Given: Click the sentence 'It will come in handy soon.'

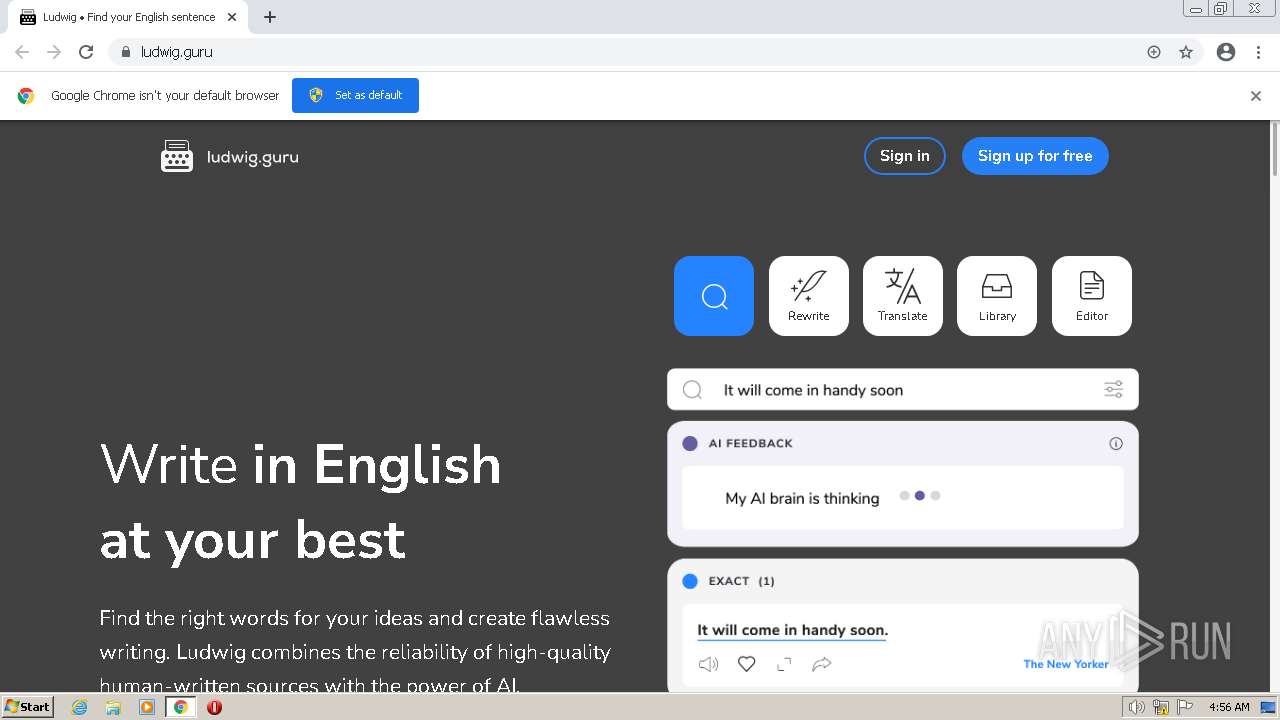Looking at the screenshot, I should point(792,630).
